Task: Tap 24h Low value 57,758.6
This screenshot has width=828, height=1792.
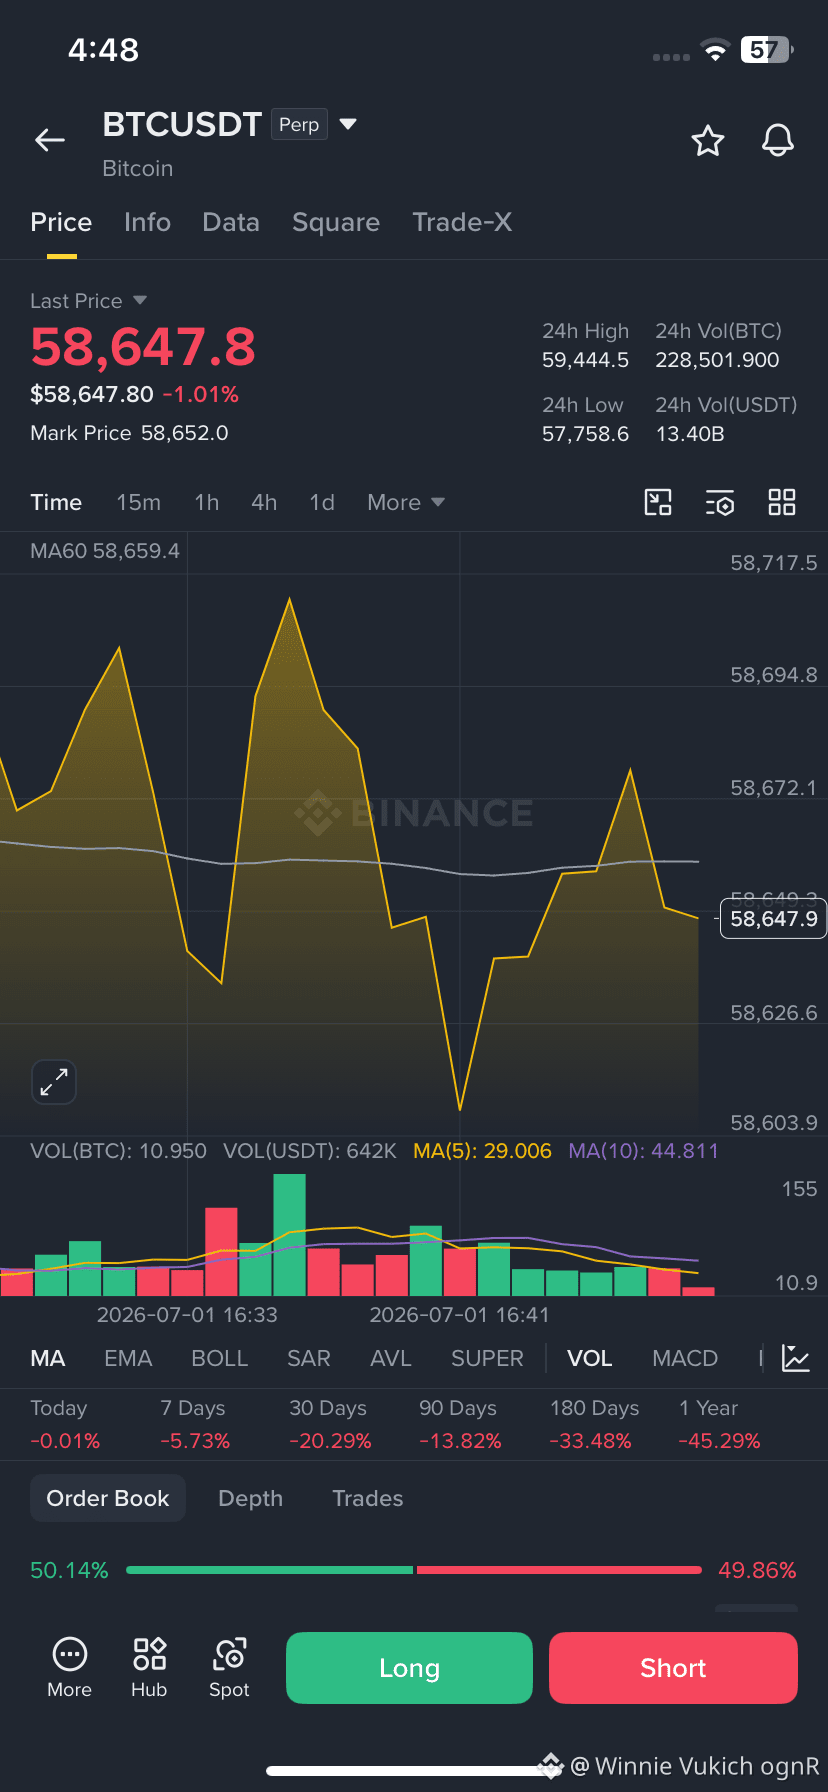Action: pos(585,434)
